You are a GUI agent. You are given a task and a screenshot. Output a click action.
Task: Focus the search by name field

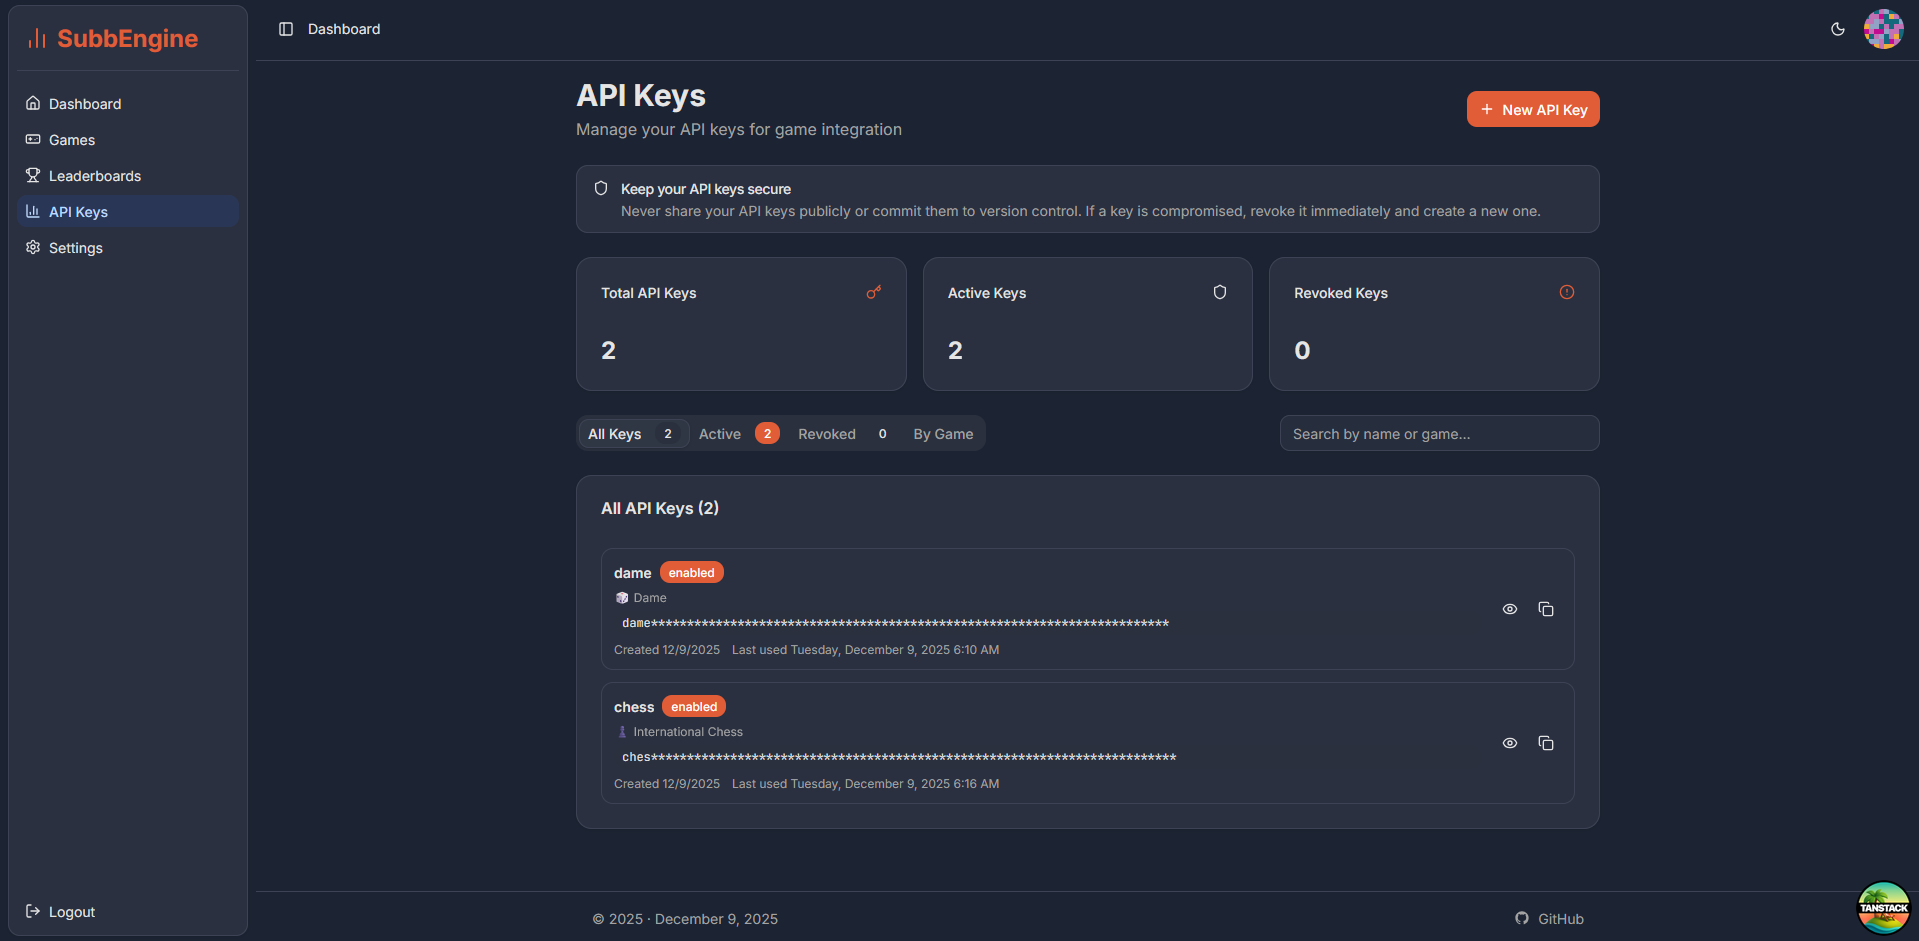pos(1438,434)
